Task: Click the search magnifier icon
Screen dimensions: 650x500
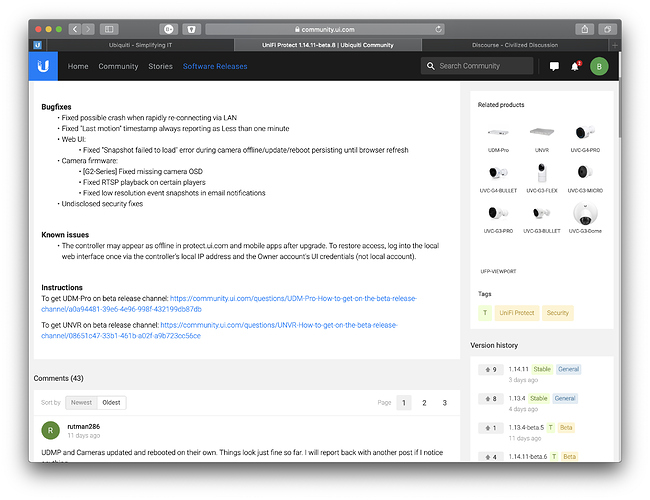Action: coord(431,66)
